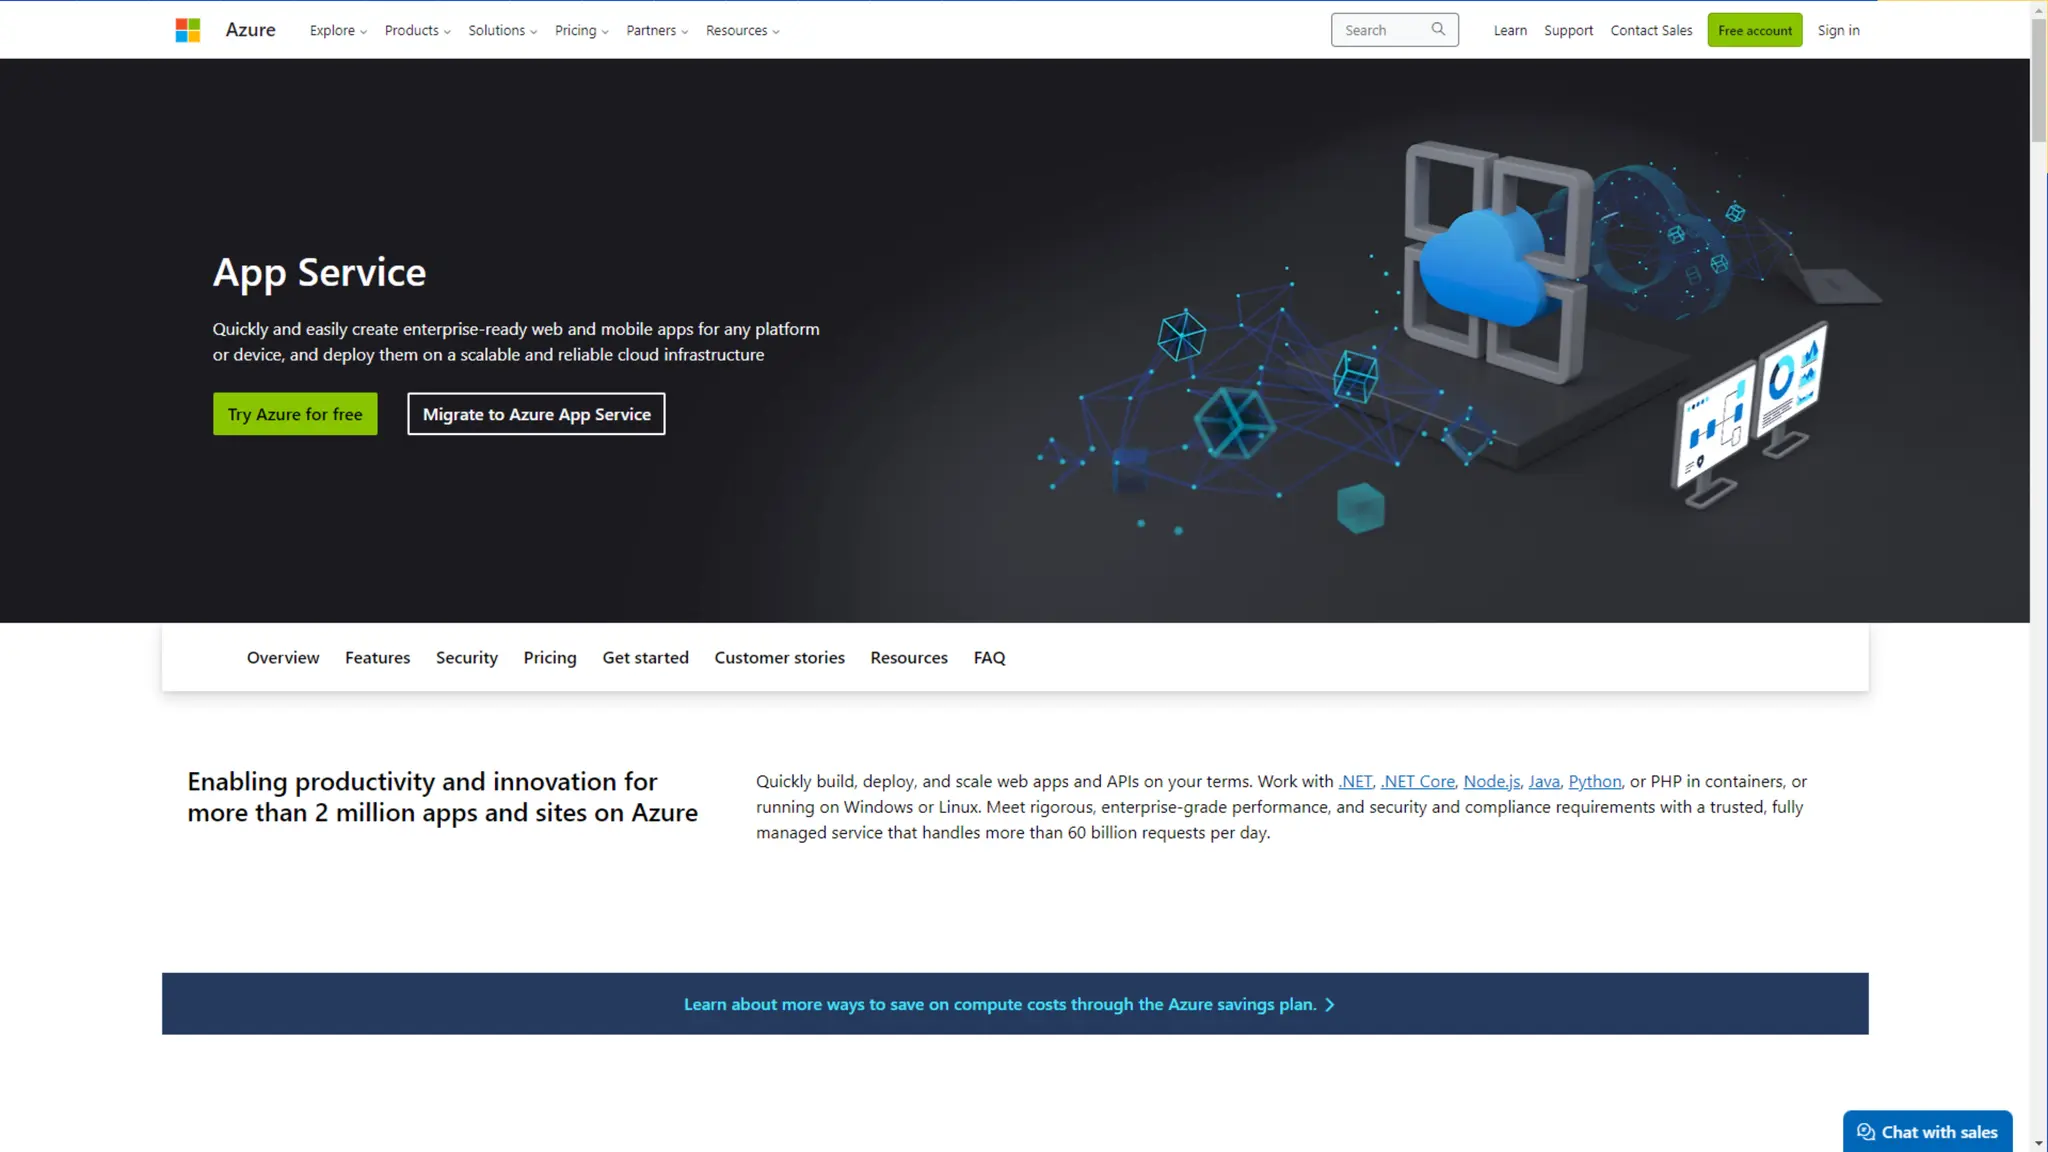Image resolution: width=2048 pixels, height=1152 pixels.
Task: Expand the Solutions dropdown menu
Action: point(502,30)
